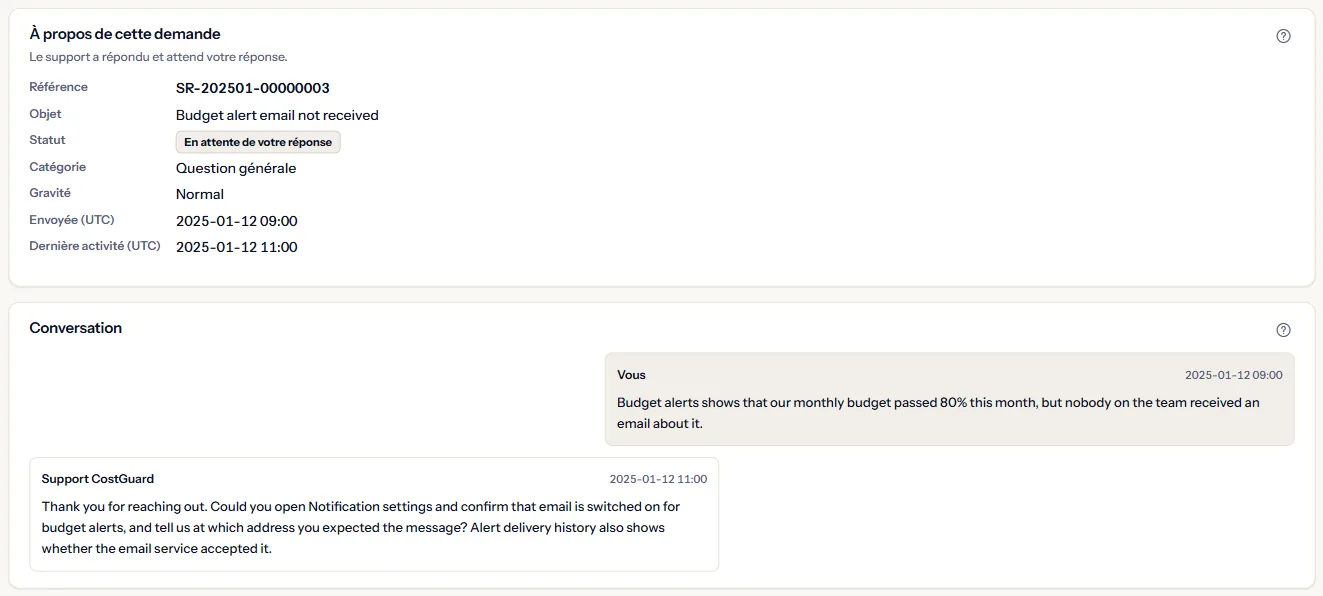
Task: Click the 'En attente de votre réponse' status badge
Action: [x=258, y=142]
